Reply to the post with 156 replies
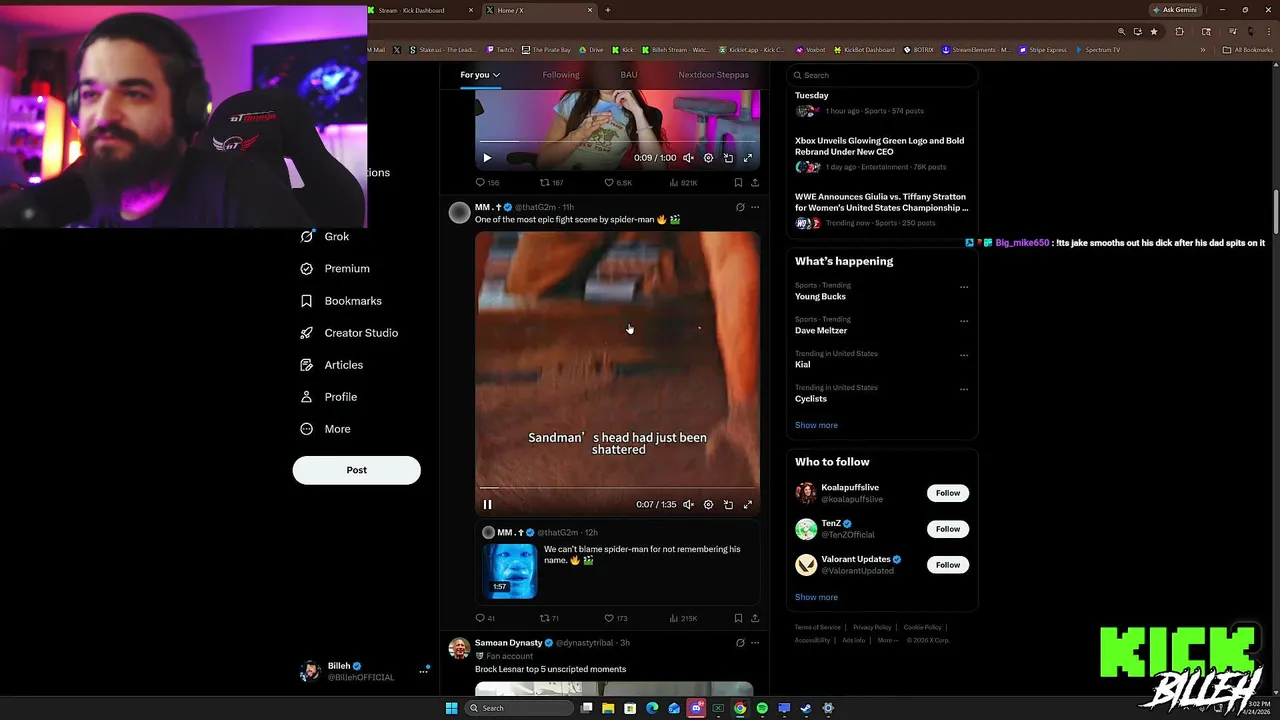Image resolution: width=1280 pixels, height=720 pixels. [487, 183]
